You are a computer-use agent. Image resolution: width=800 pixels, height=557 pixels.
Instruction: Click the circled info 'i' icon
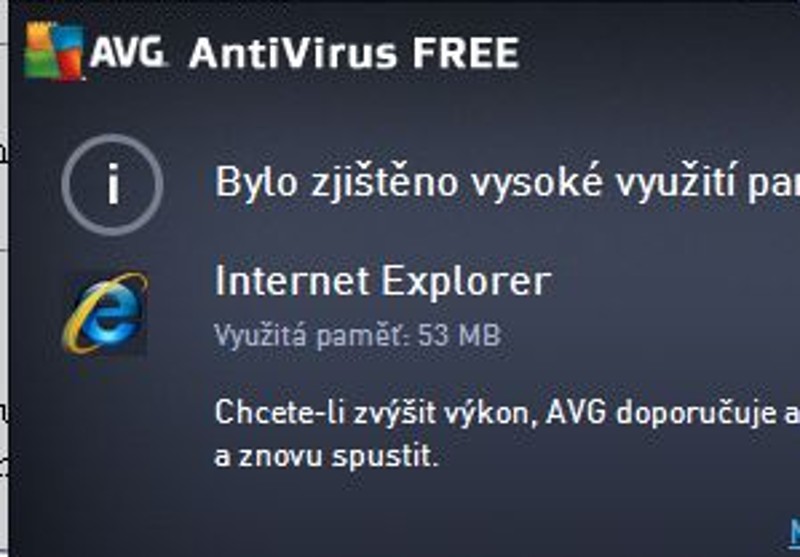(x=112, y=185)
